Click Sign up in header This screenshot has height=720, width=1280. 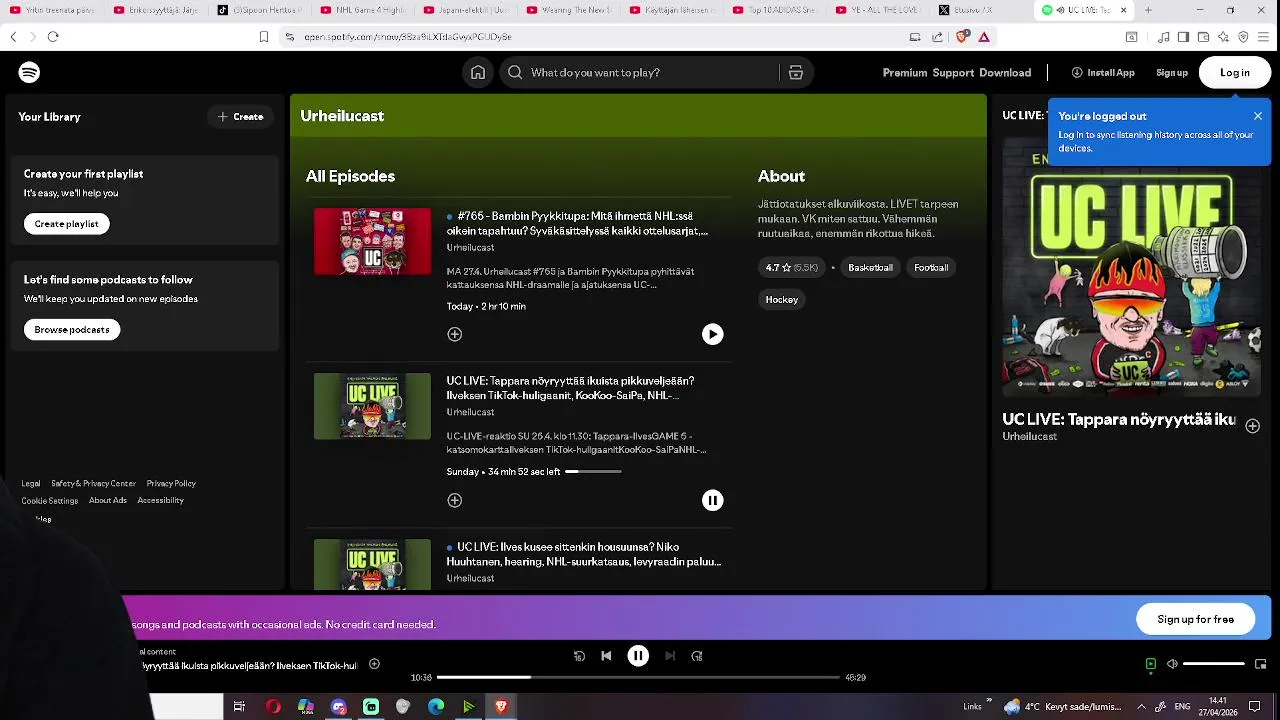coord(1172,72)
